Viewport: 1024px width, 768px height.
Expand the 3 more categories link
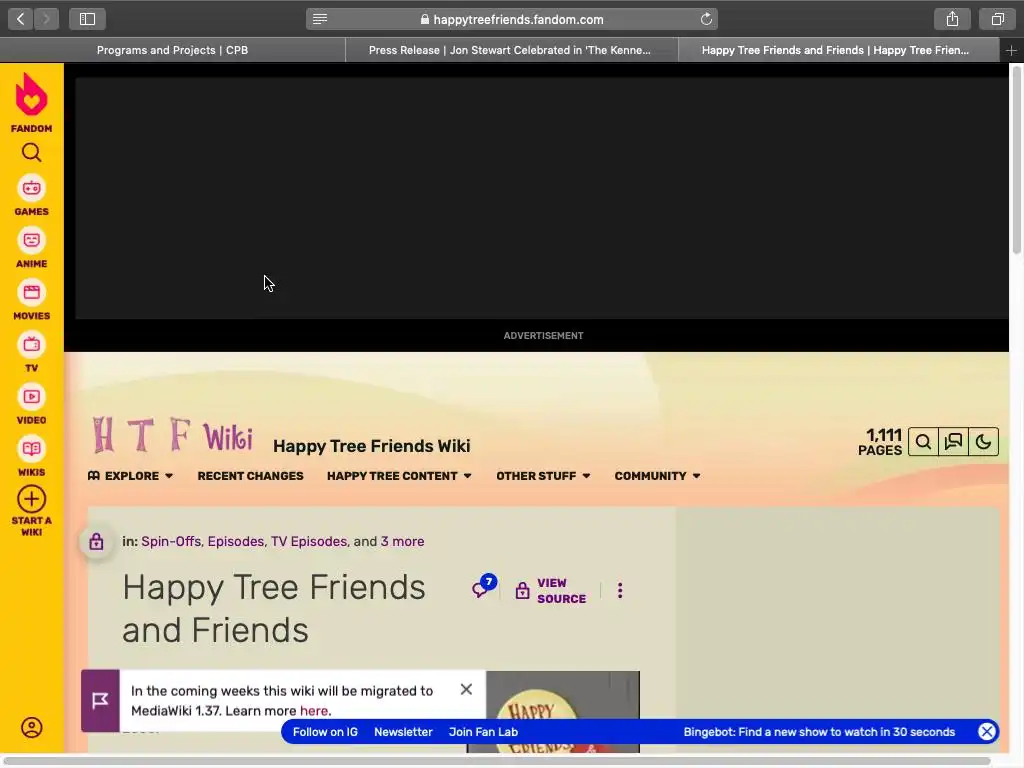point(402,541)
